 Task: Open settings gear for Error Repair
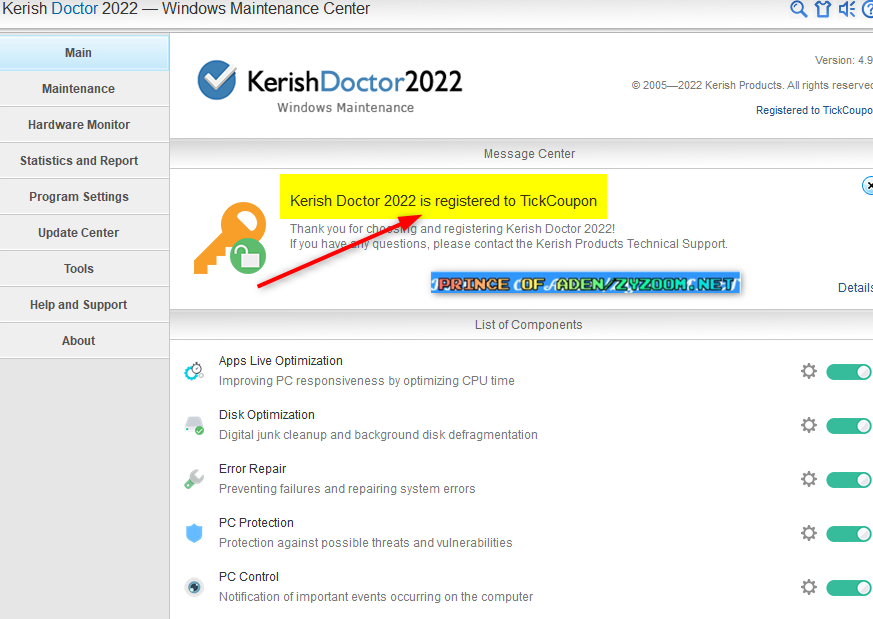[808, 479]
